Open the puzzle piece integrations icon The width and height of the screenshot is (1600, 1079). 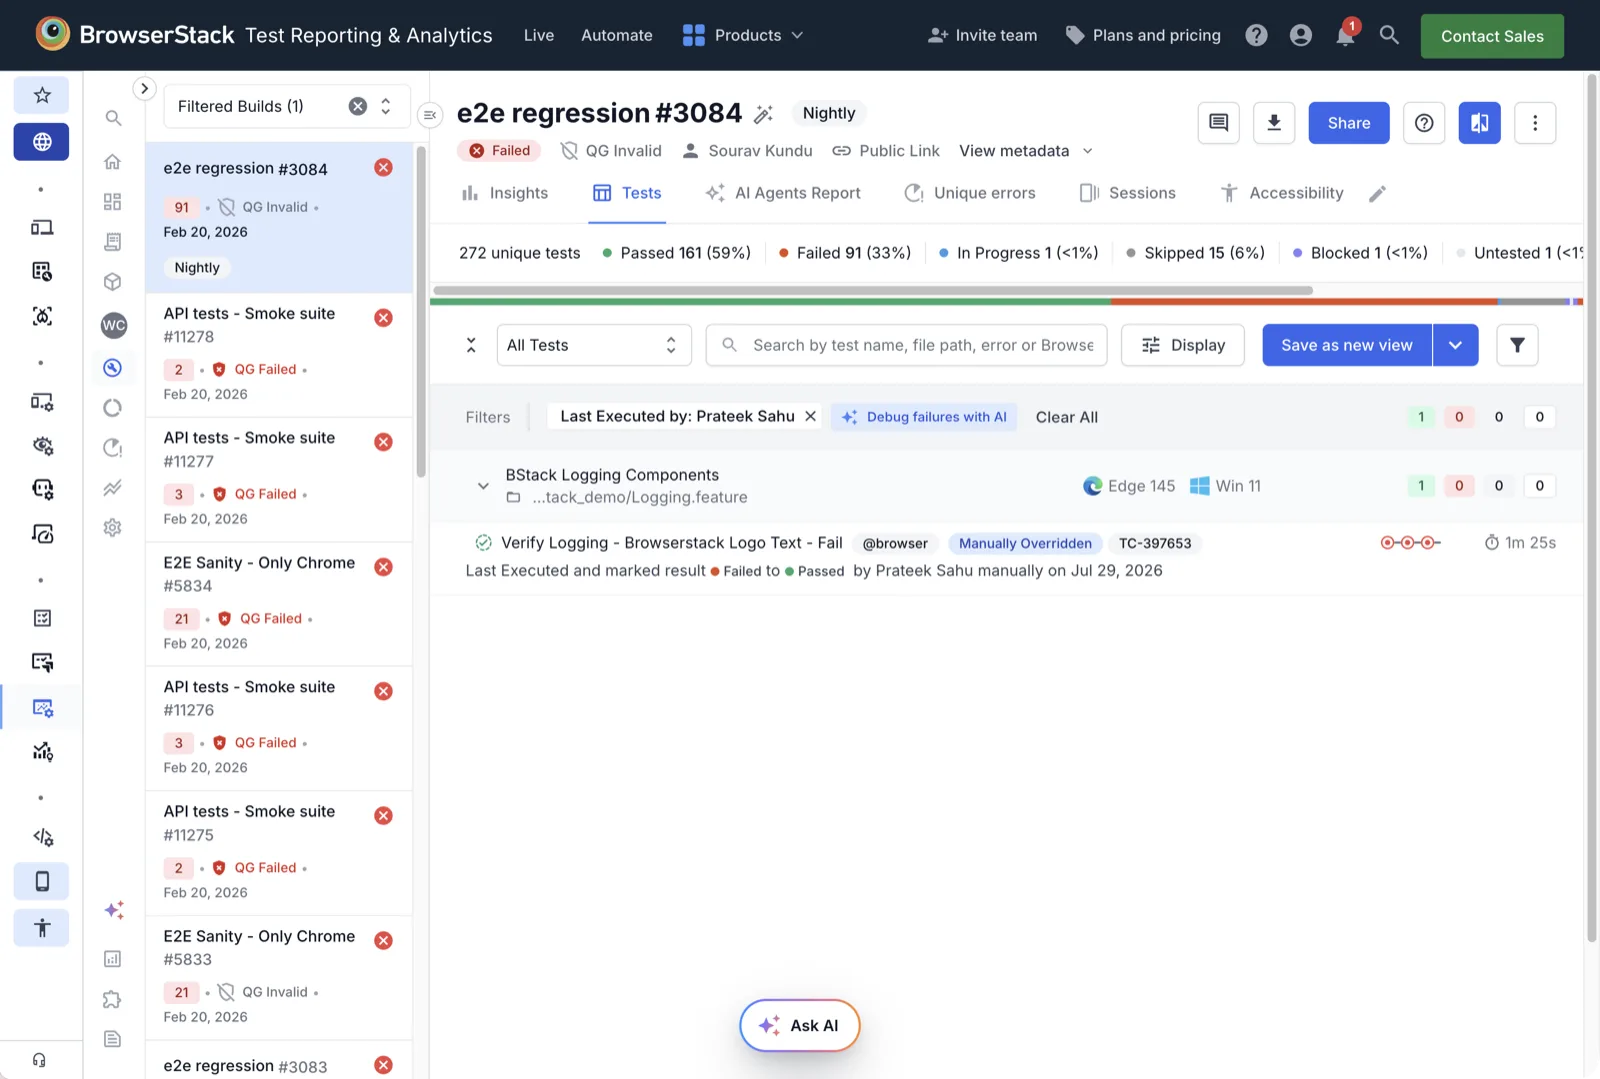[113, 999]
